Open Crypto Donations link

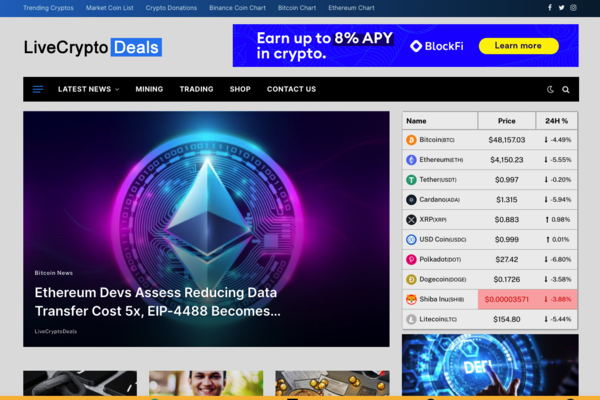(171, 8)
